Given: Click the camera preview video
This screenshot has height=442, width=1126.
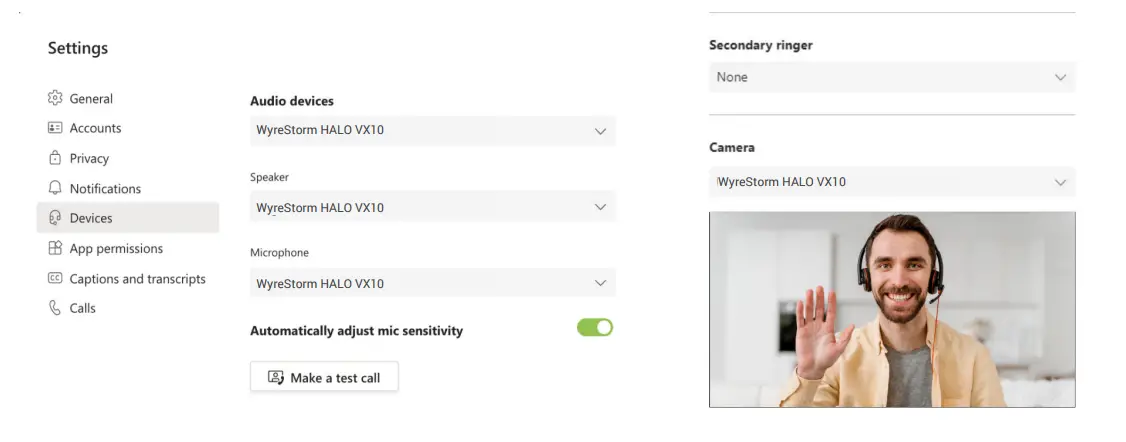Looking at the screenshot, I should pos(891,309).
